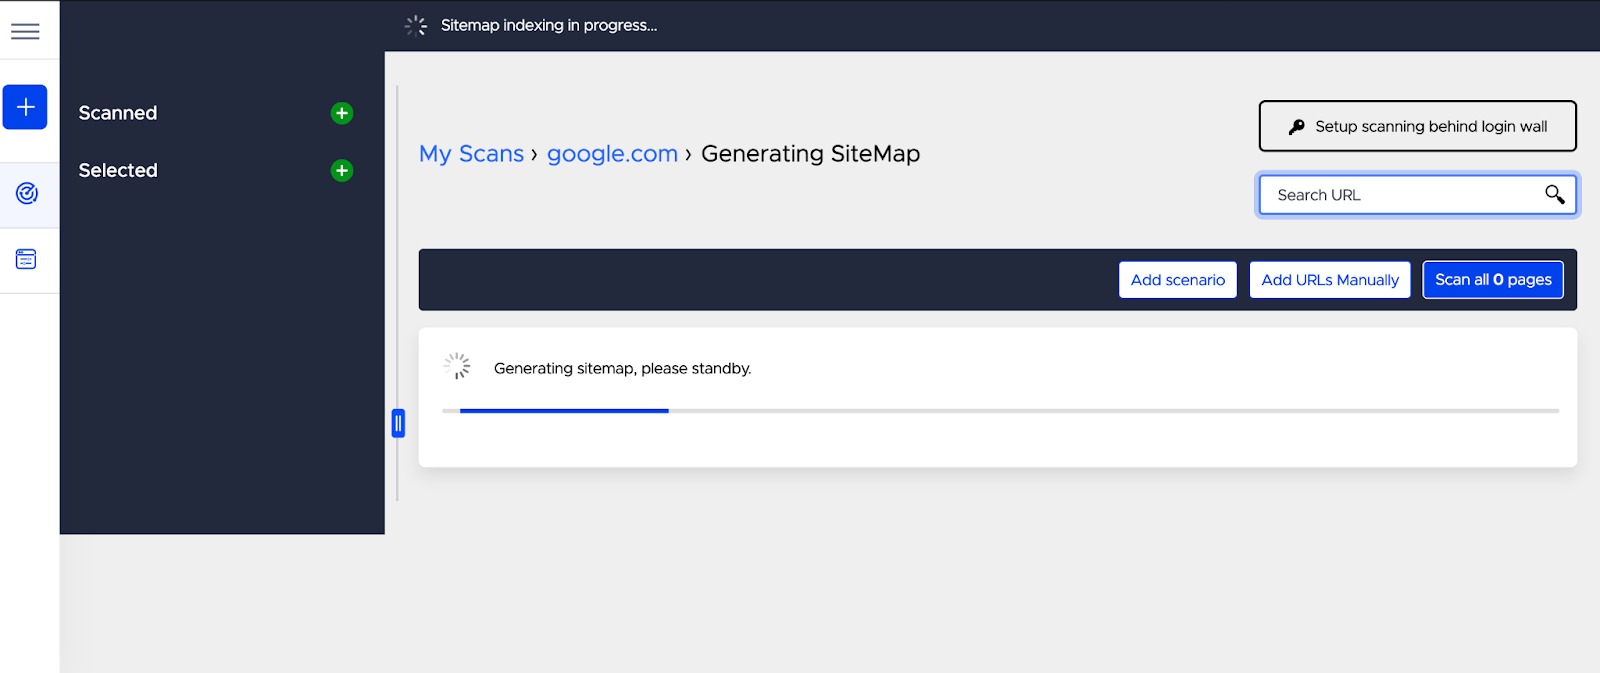Click the magnifier icon in Search URL
This screenshot has height=673, width=1600.
click(x=1554, y=194)
